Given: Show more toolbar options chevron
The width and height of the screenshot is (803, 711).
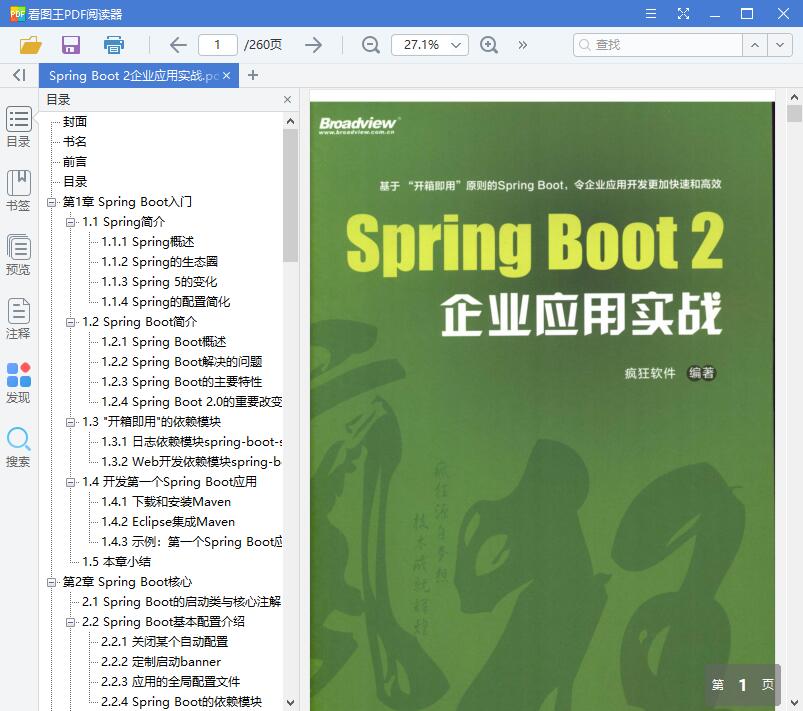Looking at the screenshot, I should [x=522, y=45].
